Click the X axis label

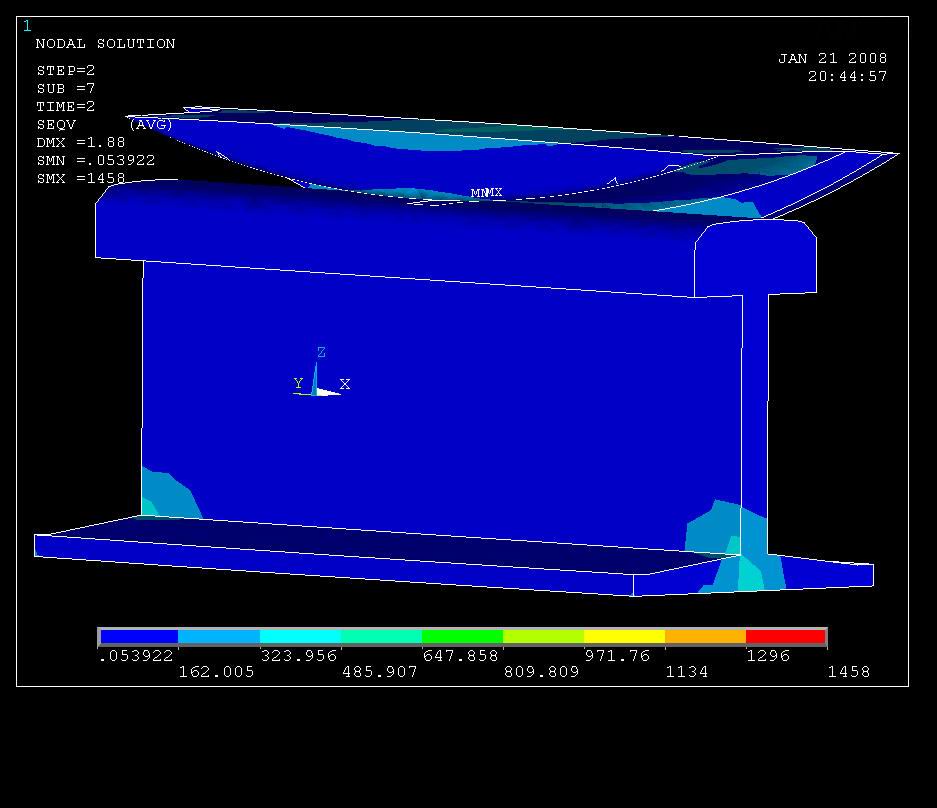[x=345, y=384]
